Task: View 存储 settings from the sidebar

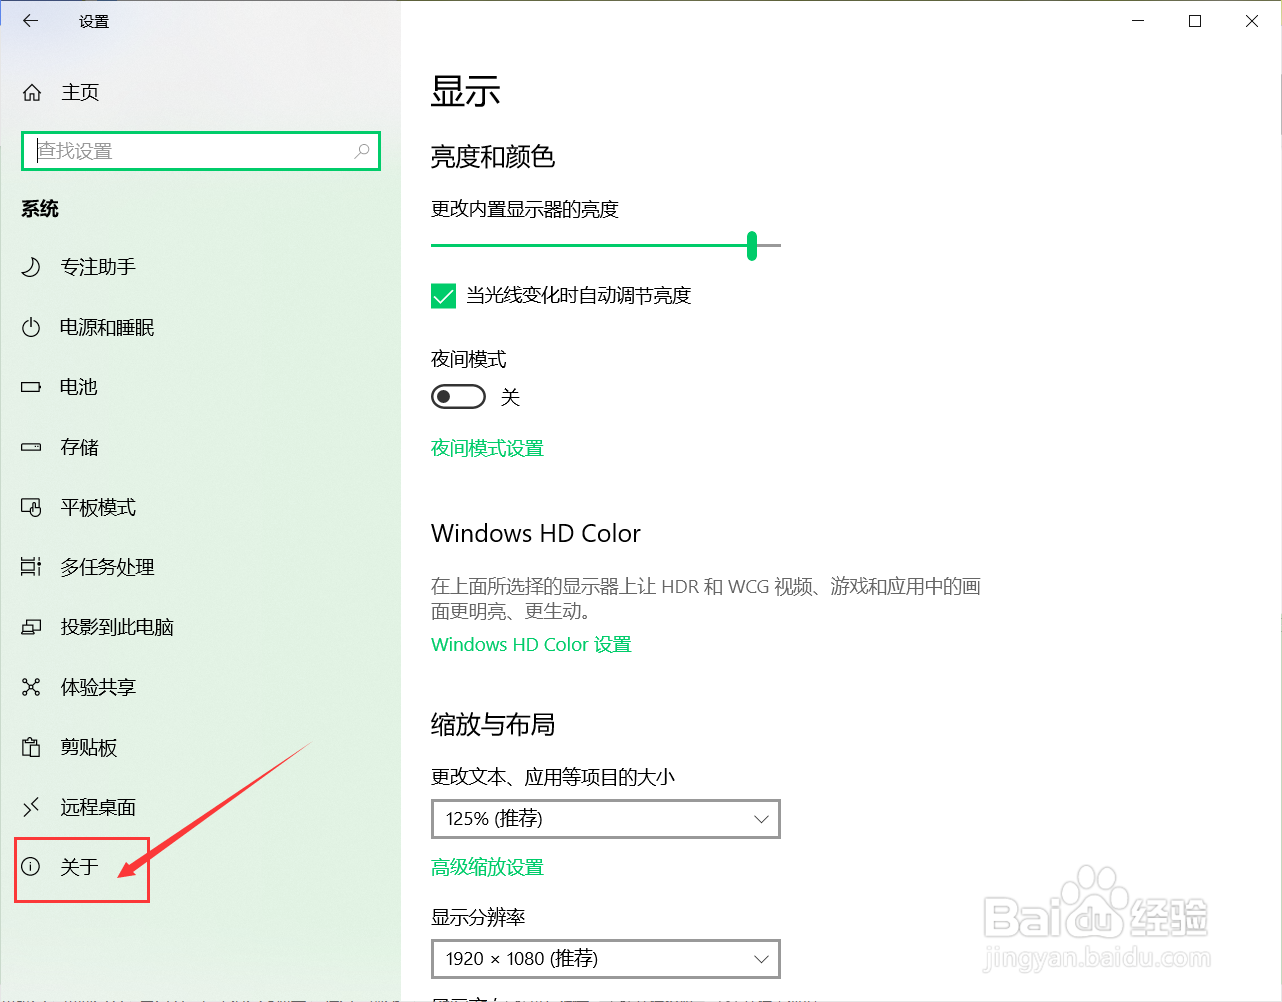Action: click(81, 447)
